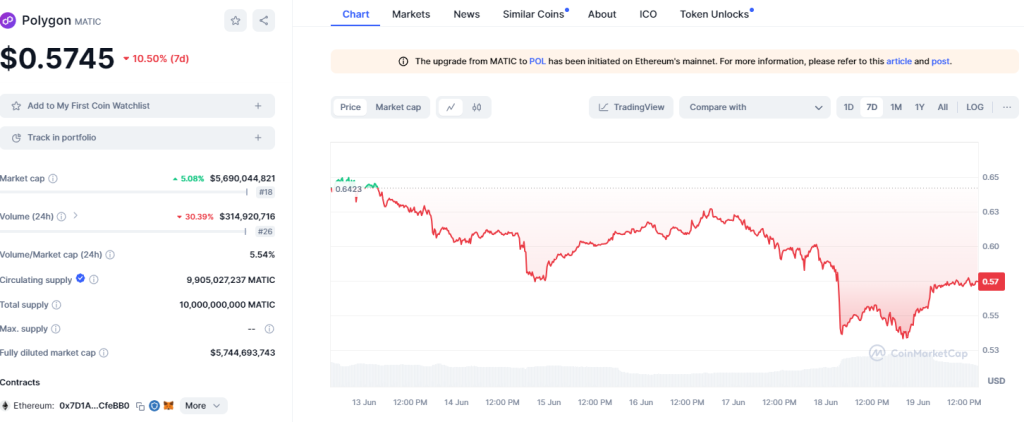
Task: Click the share icon beside Polygon
Action: tap(264, 20)
